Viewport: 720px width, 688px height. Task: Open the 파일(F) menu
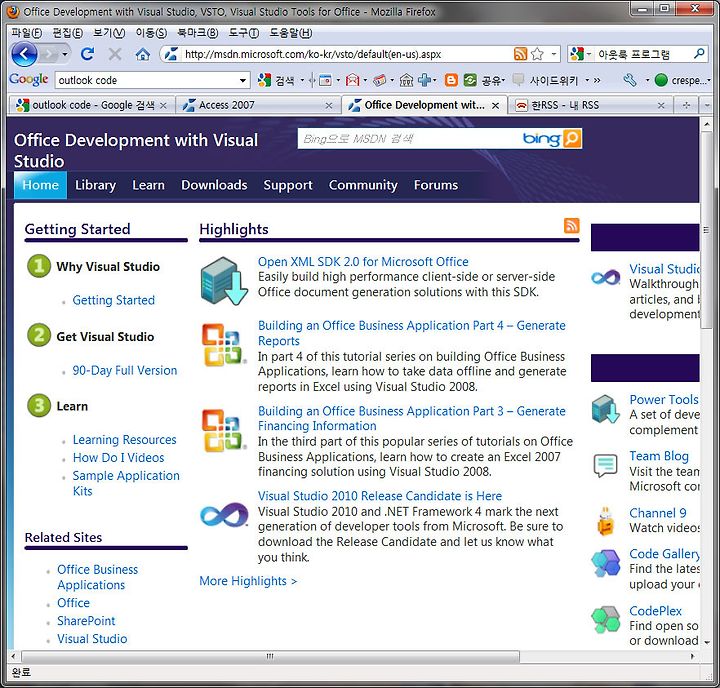(26, 33)
